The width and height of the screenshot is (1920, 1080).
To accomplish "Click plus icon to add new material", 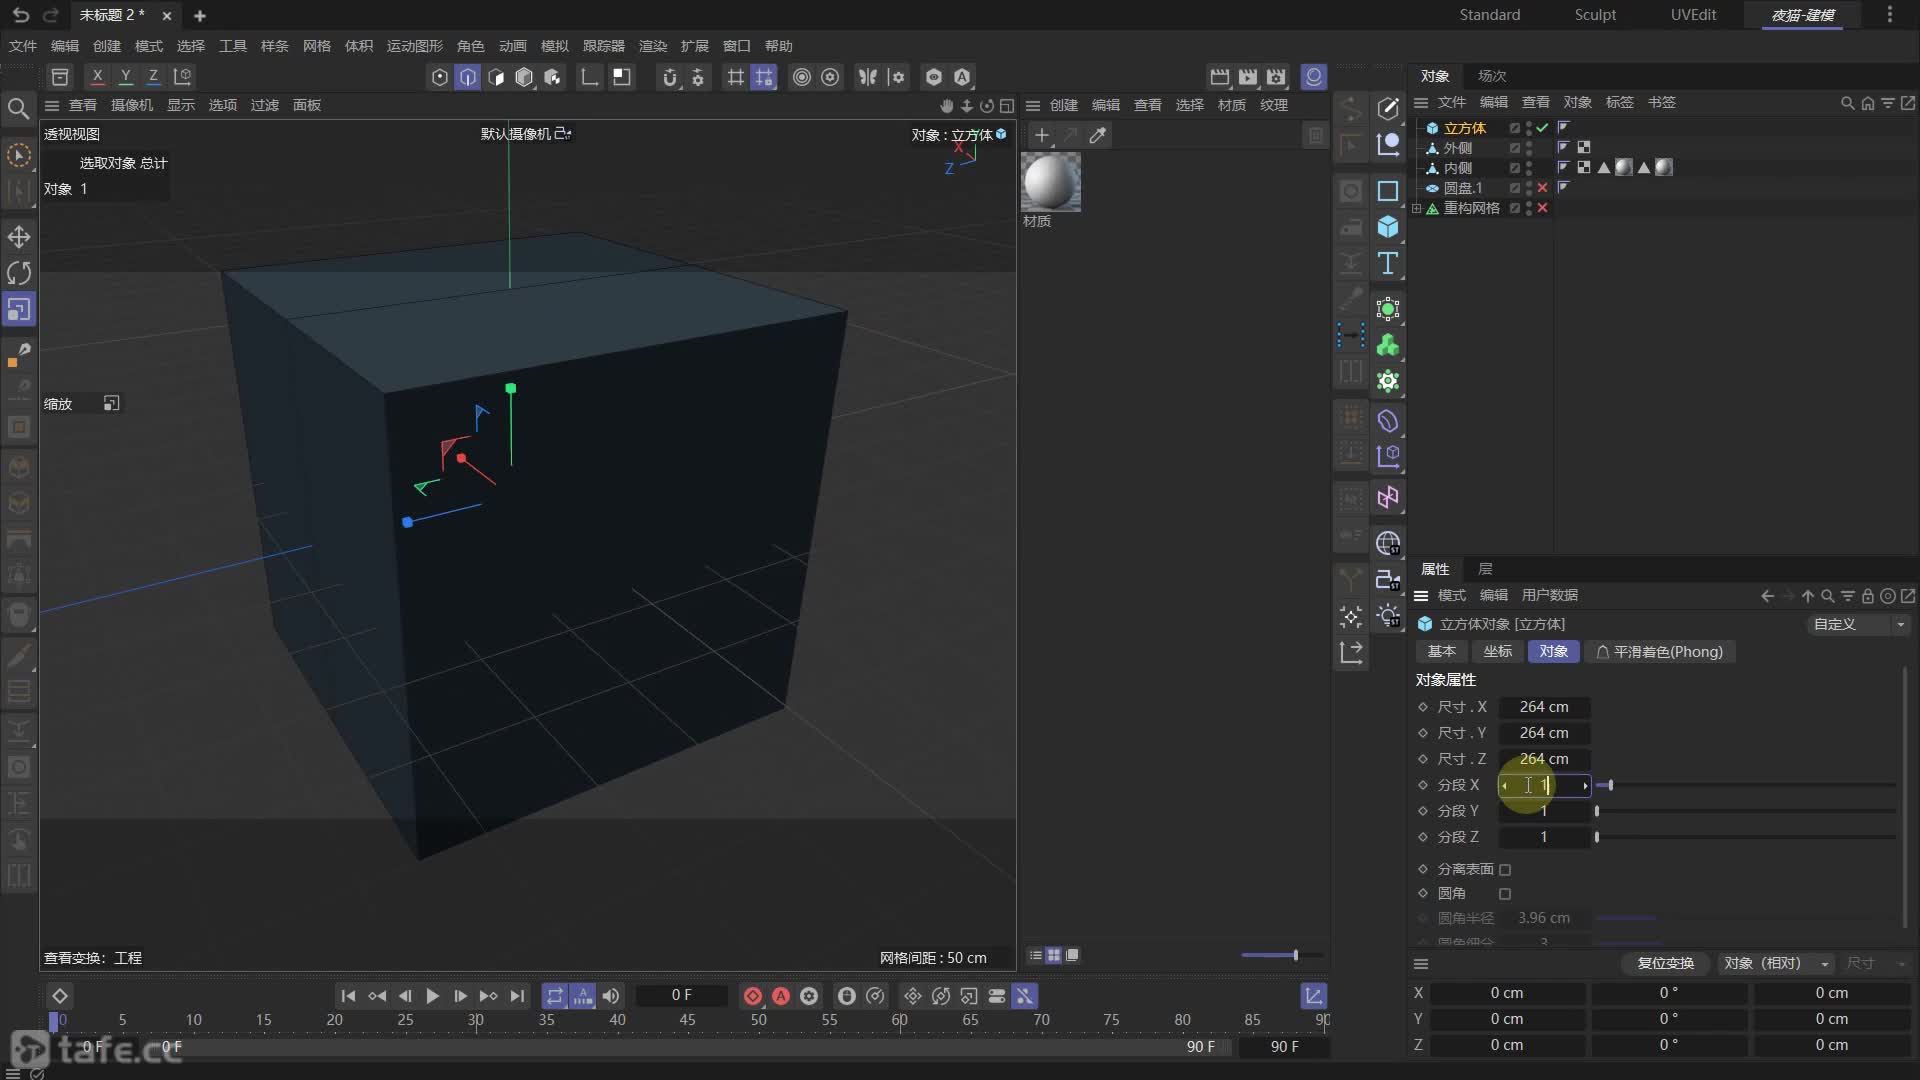I will [1041, 135].
